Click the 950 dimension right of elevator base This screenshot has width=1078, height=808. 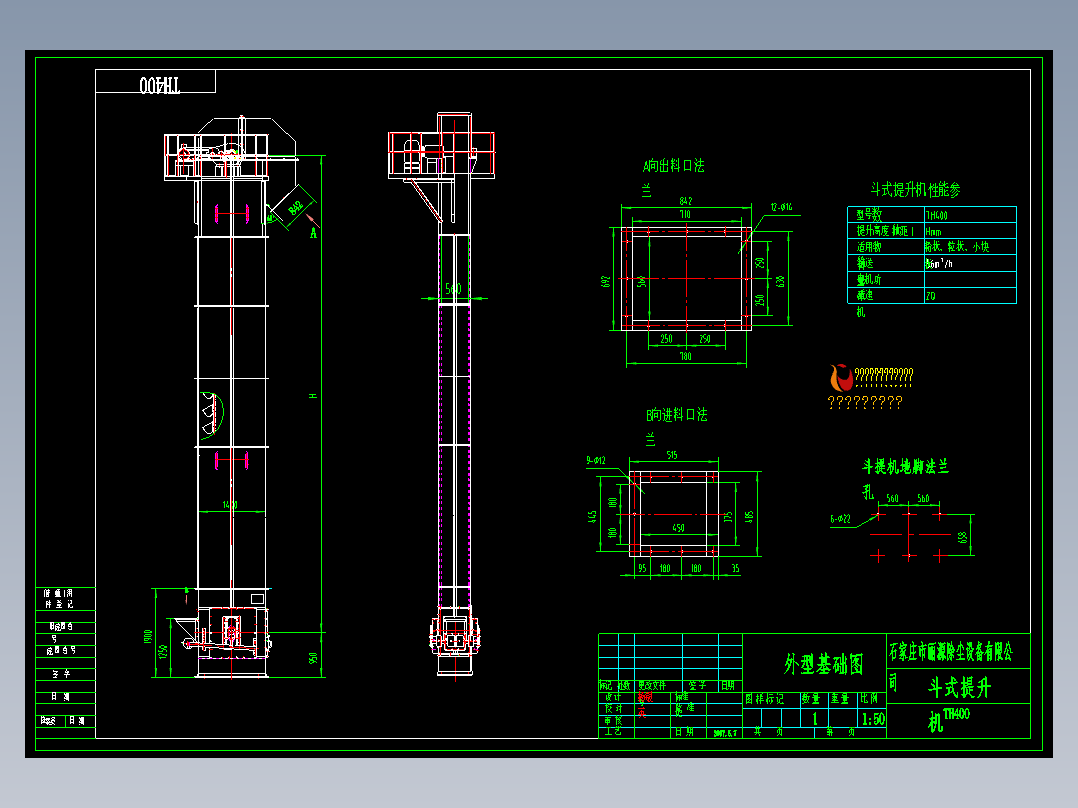[314, 658]
